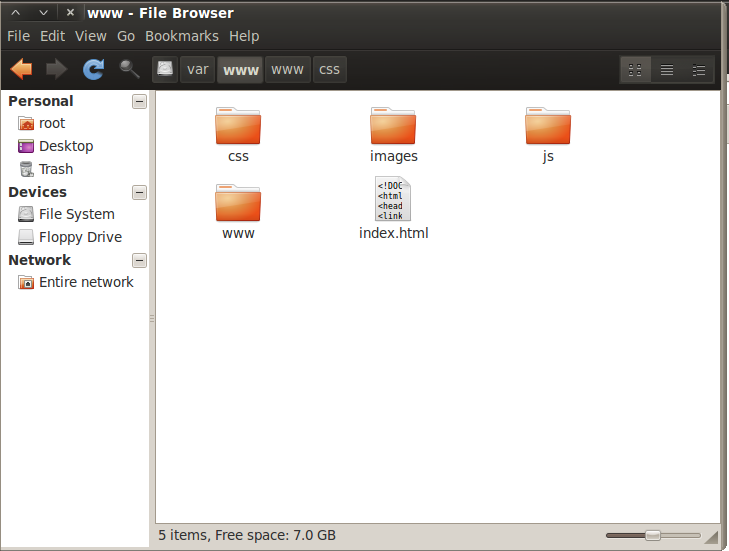Click the window resize grip corner
The width and height of the screenshot is (729, 551).
coord(711,538)
